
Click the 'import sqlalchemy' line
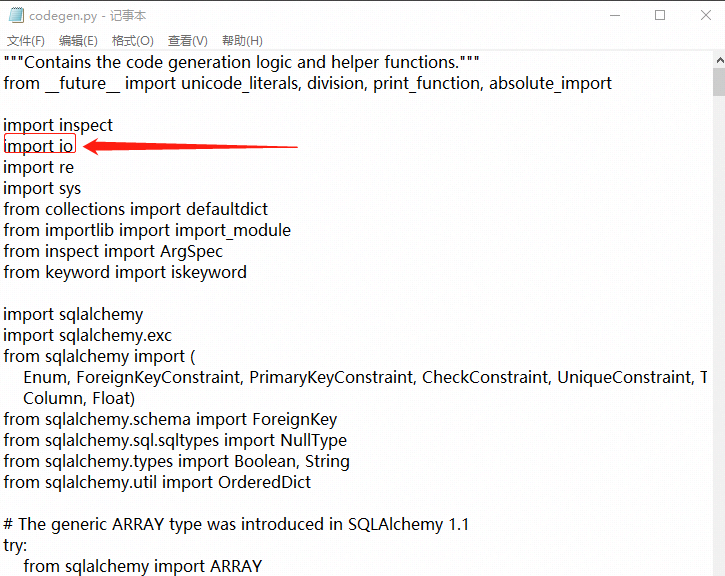73,314
